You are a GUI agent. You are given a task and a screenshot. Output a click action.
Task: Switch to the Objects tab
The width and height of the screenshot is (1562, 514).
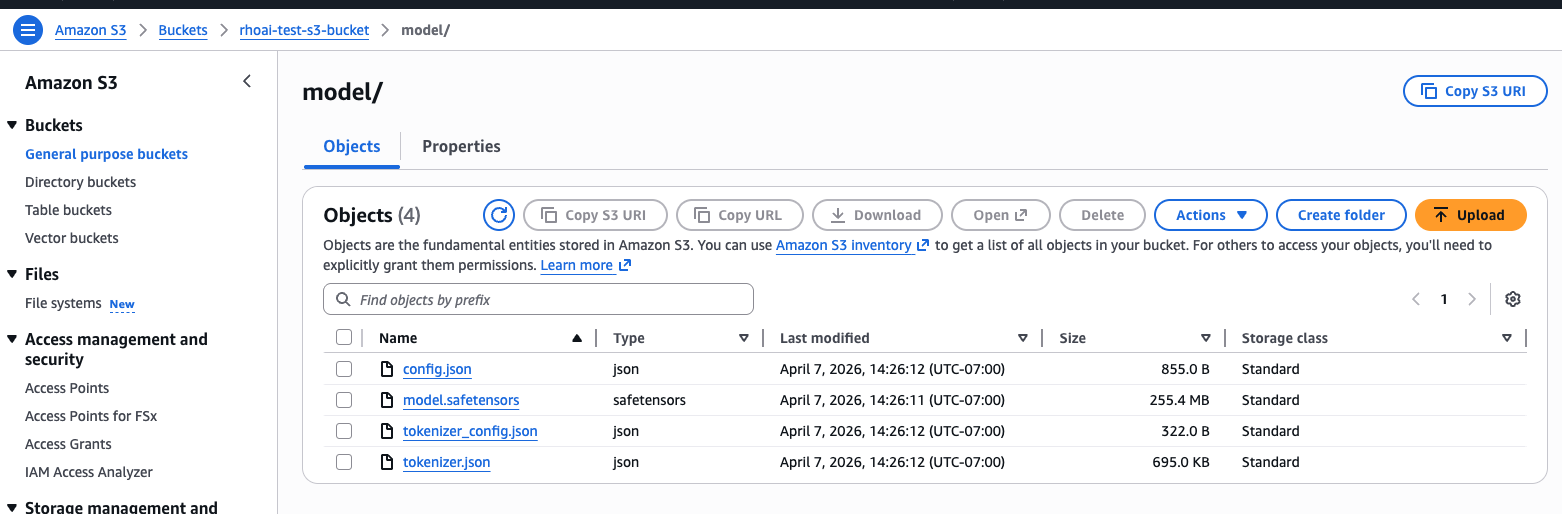click(x=352, y=146)
